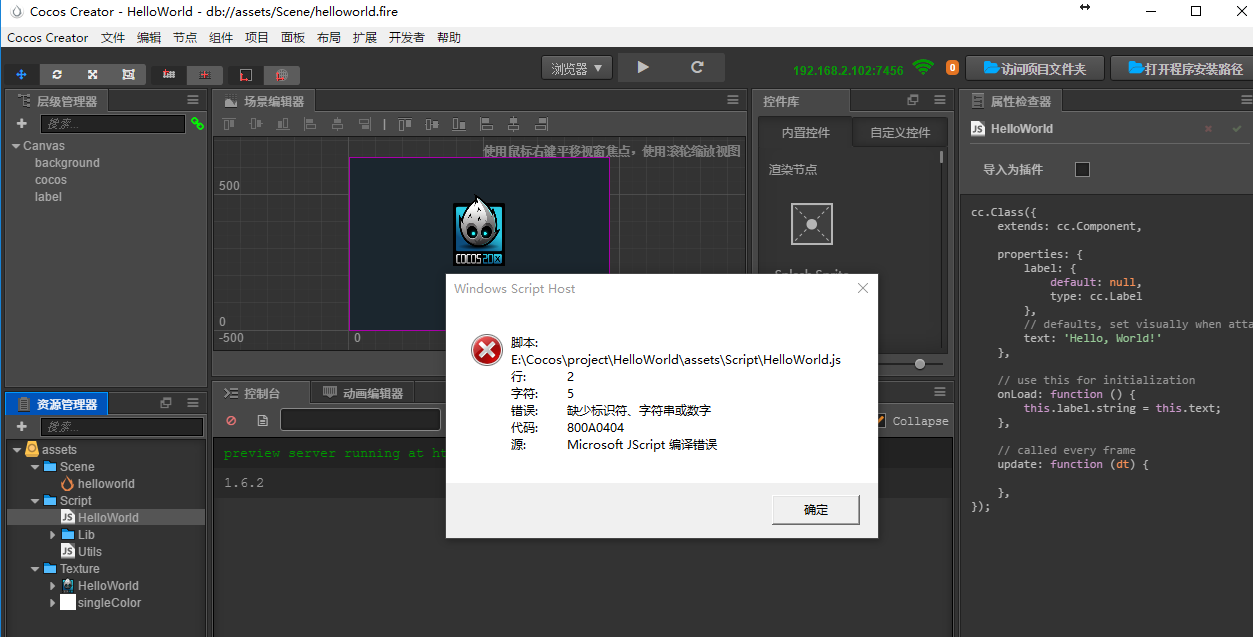Open the scene editor panel menu
Image resolution: width=1253 pixels, height=637 pixels.
pos(733,100)
